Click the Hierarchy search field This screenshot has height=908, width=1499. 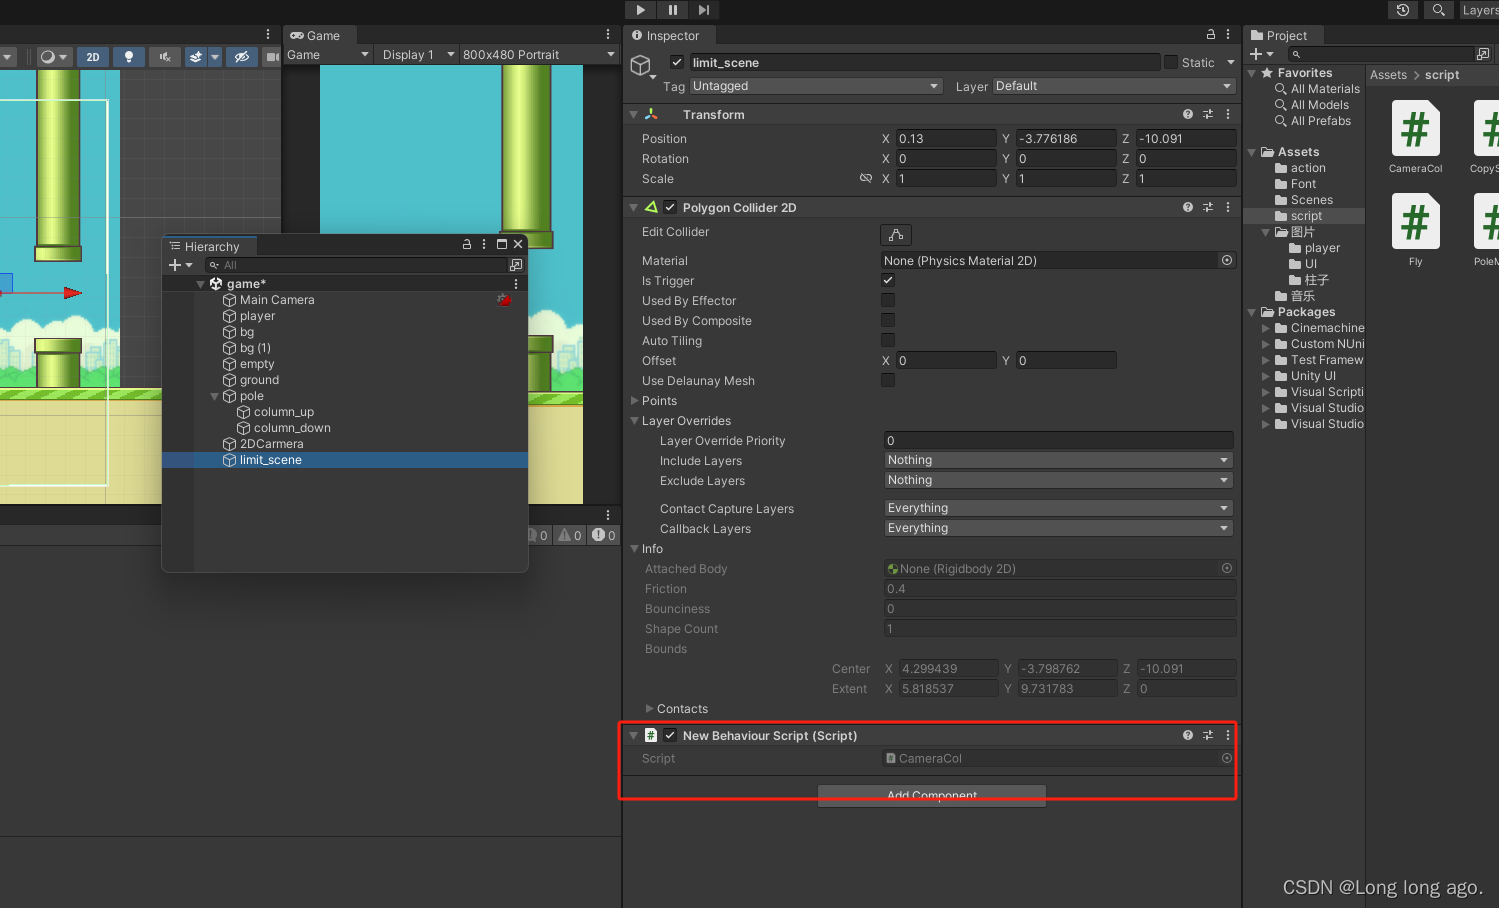click(356, 265)
